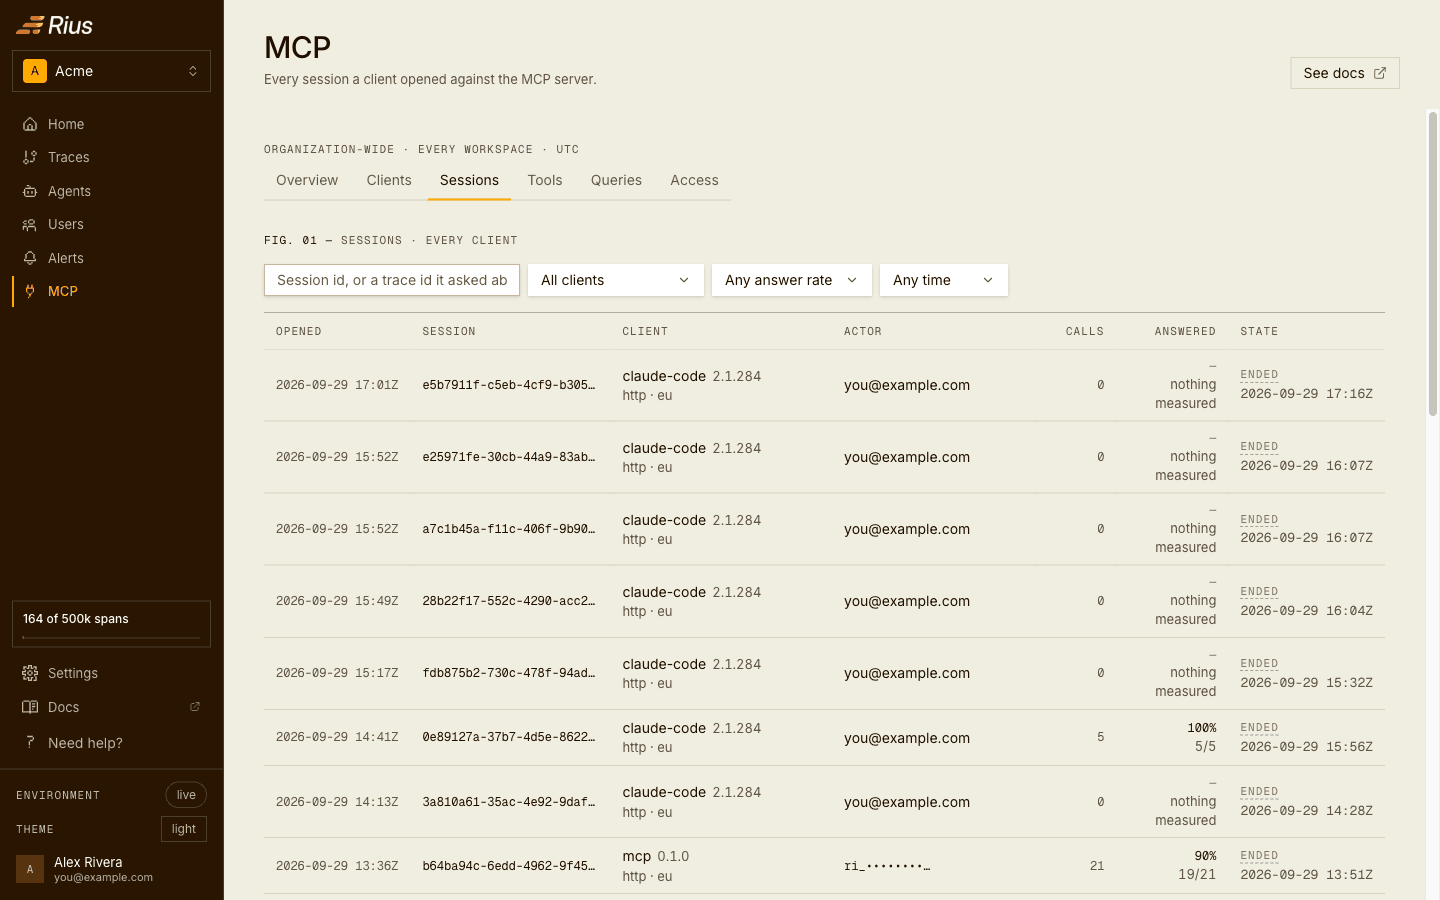Click the STATE column header

[x=1259, y=331]
